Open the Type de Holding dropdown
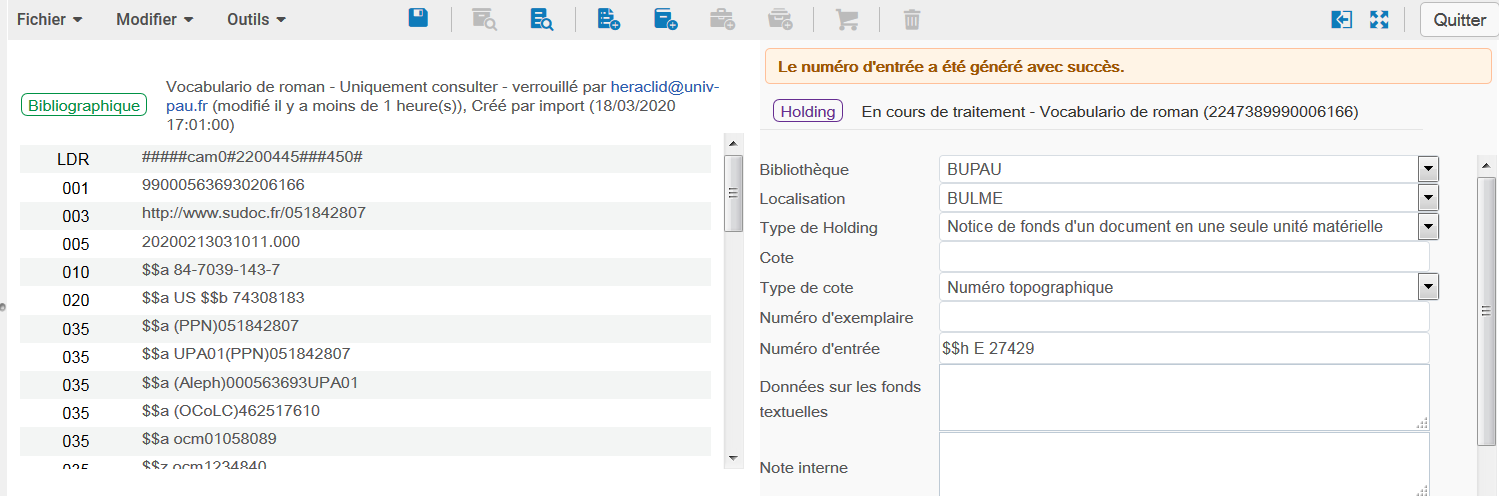This screenshot has width=1499, height=496. click(x=1428, y=227)
